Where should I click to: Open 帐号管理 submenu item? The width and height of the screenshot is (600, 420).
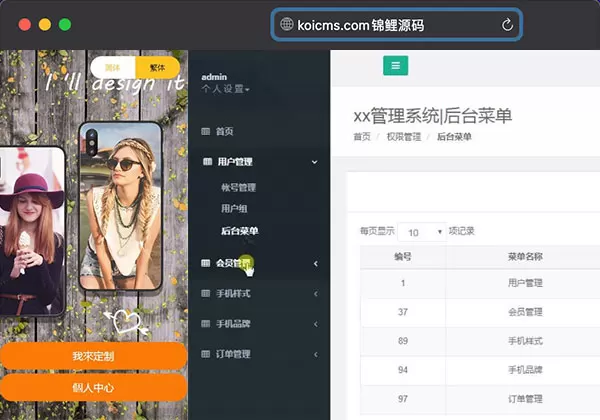238,187
